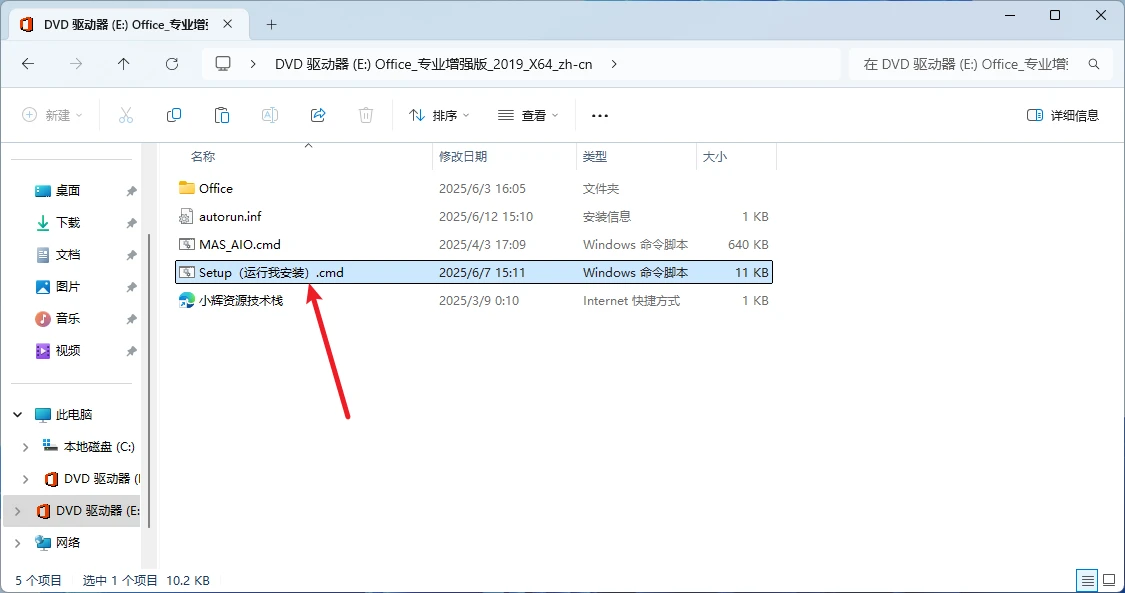Open 桌面 in the sidebar
Viewport: 1125px width, 593px height.
pyautogui.click(x=68, y=191)
